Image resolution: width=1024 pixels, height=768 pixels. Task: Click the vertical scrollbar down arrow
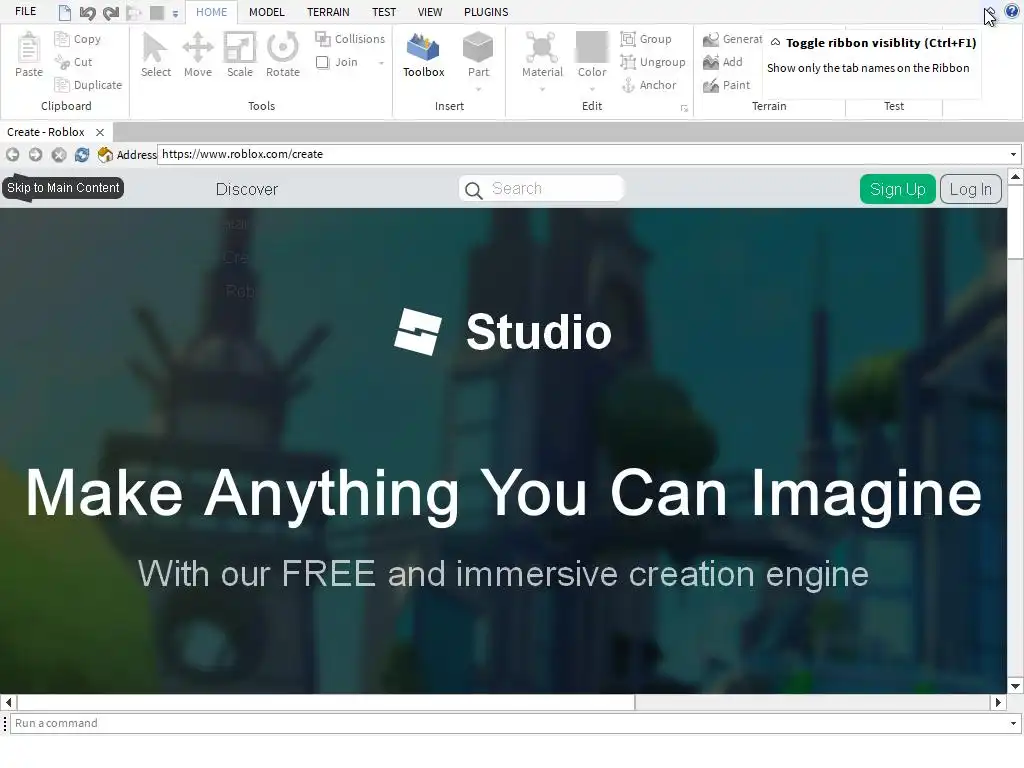(1016, 686)
